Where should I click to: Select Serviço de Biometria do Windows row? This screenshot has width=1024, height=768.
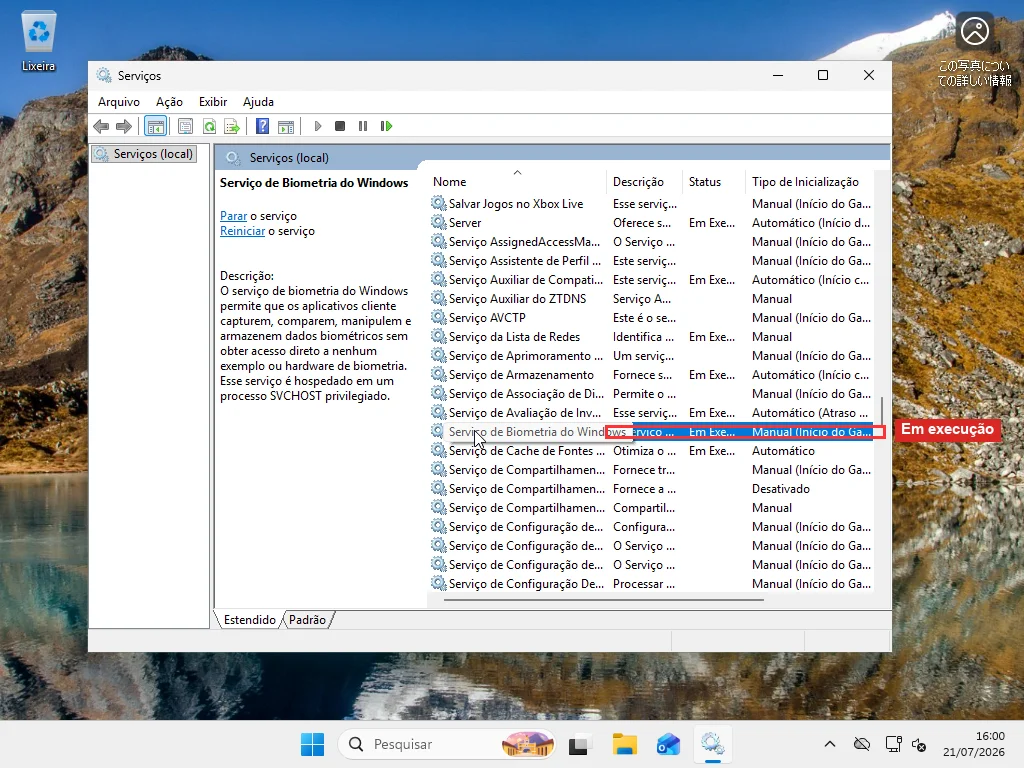pos(651,432)
